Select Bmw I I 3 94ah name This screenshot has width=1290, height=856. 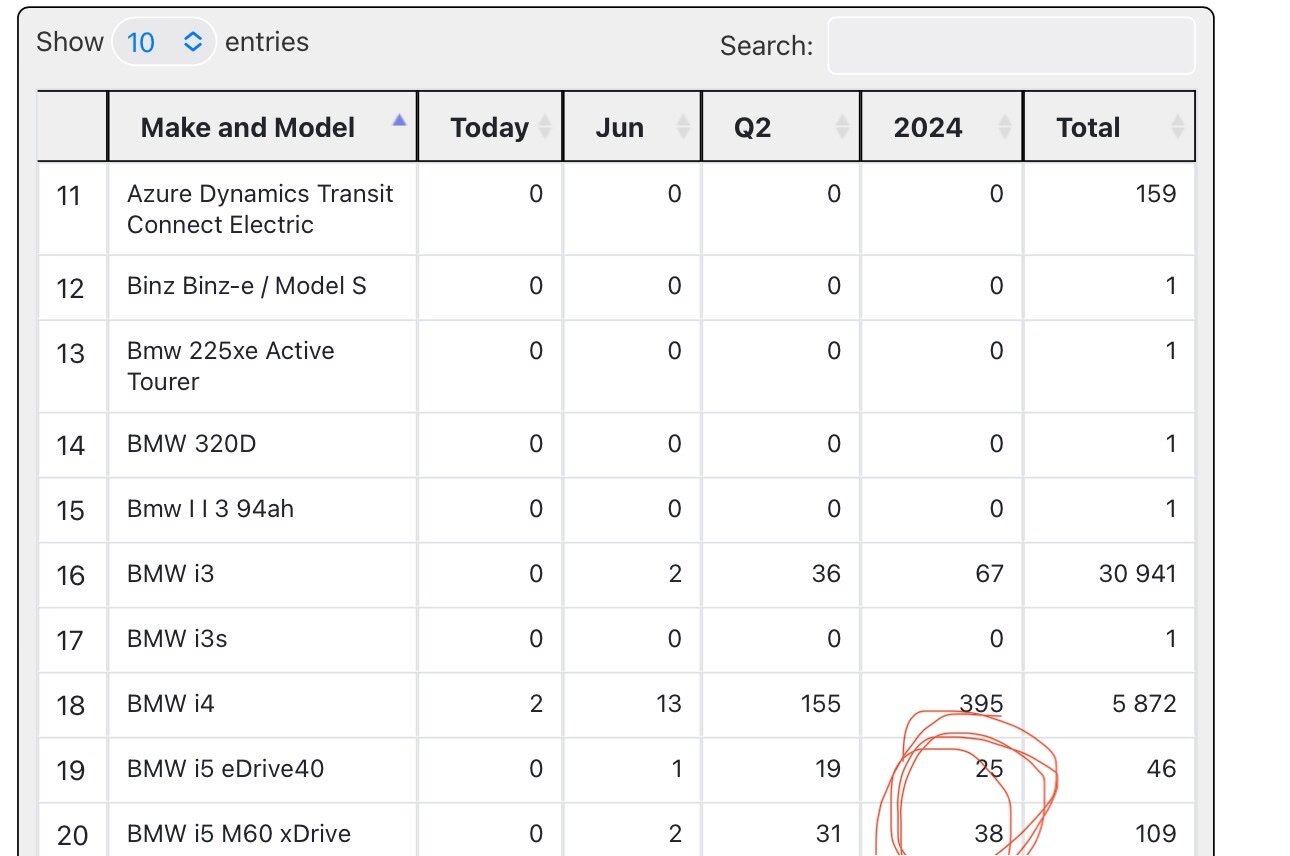point(210,508)
